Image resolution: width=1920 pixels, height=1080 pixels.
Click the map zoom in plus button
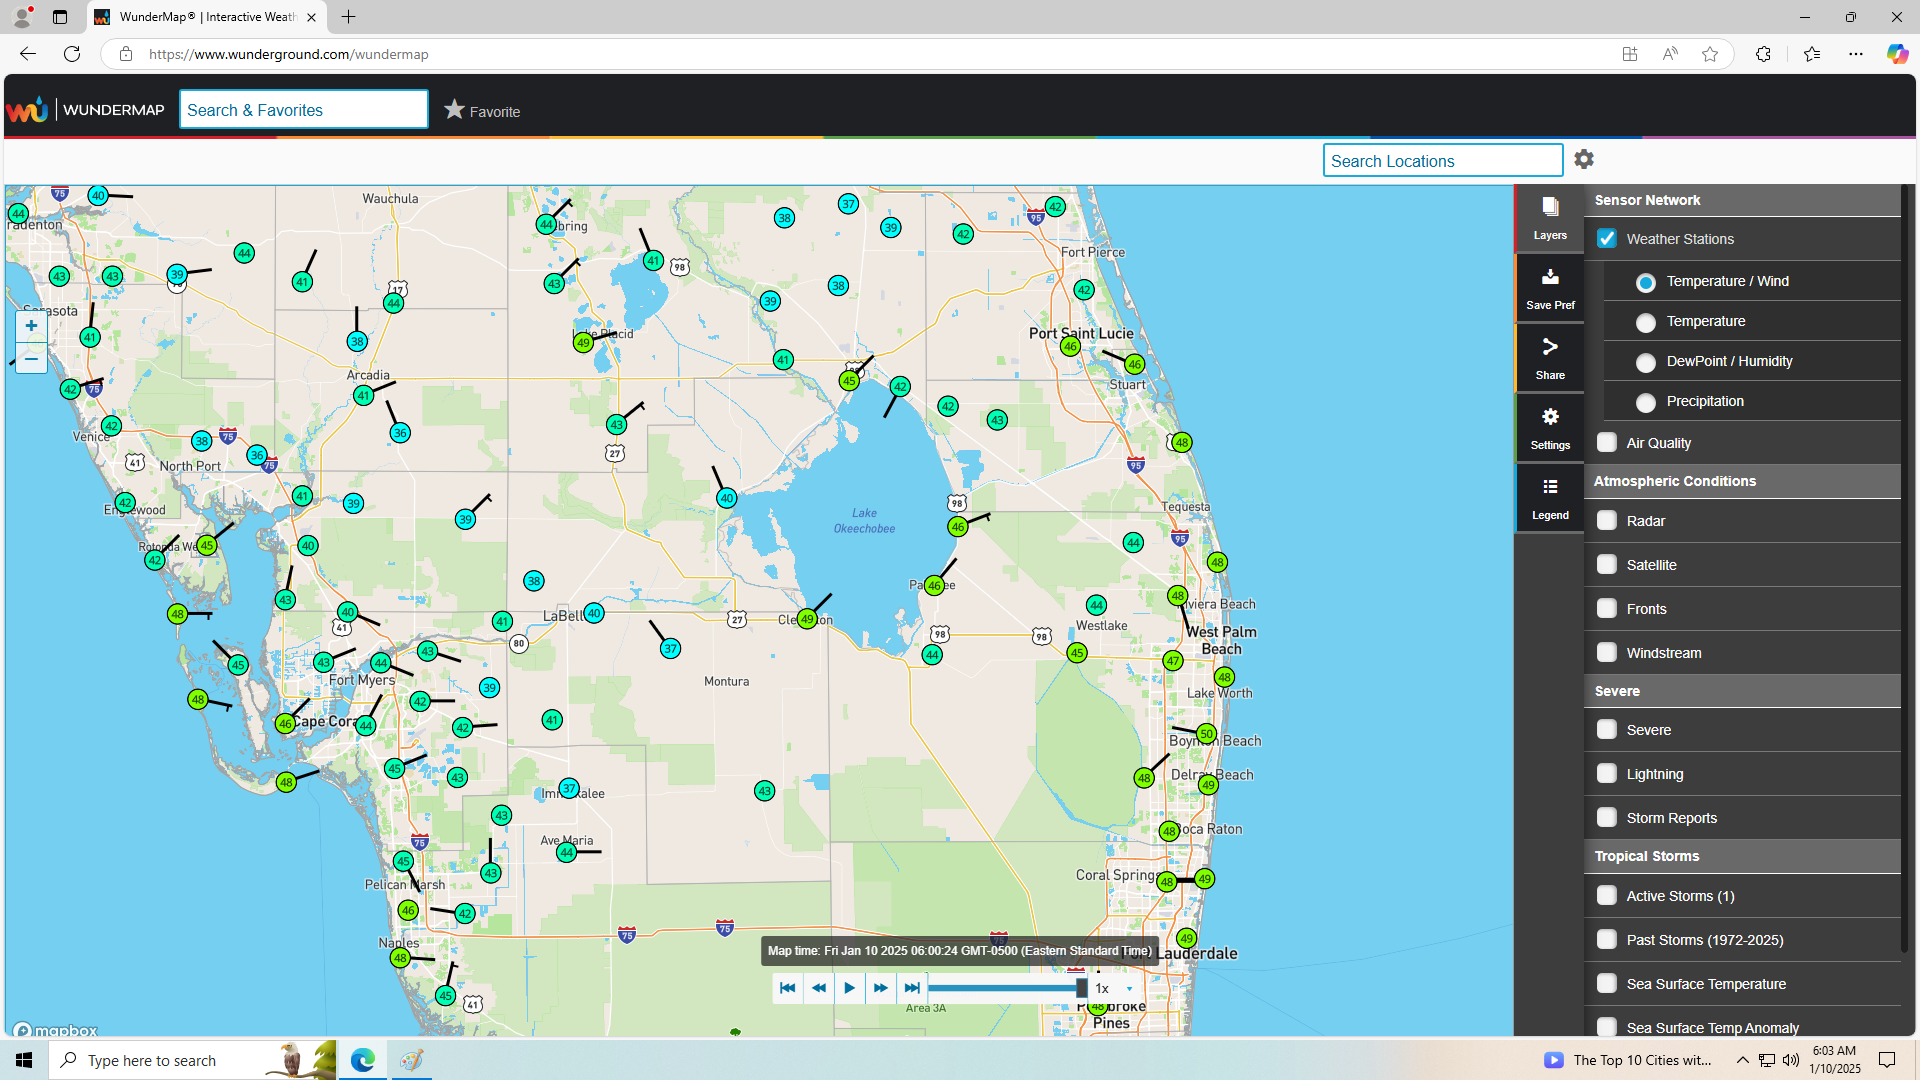31,326
